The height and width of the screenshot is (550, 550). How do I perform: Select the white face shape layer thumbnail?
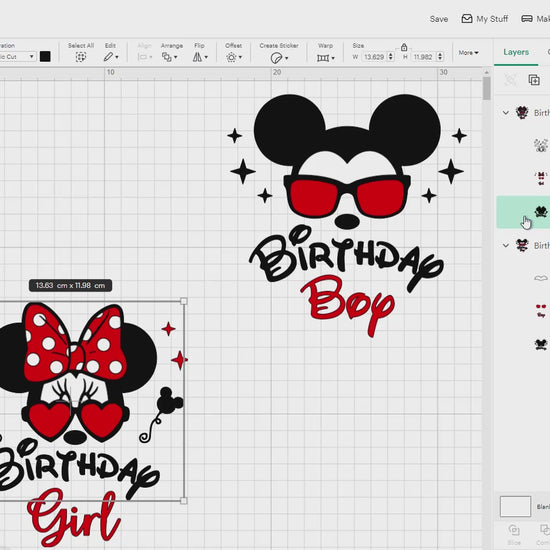coord(541,278)
